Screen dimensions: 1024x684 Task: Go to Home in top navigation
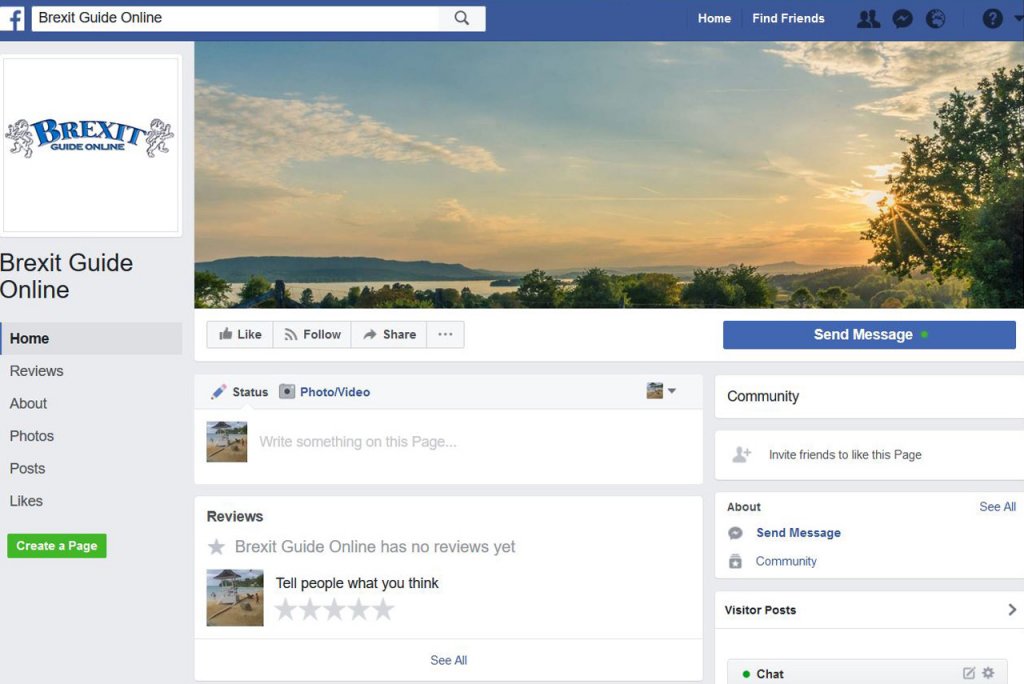click(x=714, y=18)
